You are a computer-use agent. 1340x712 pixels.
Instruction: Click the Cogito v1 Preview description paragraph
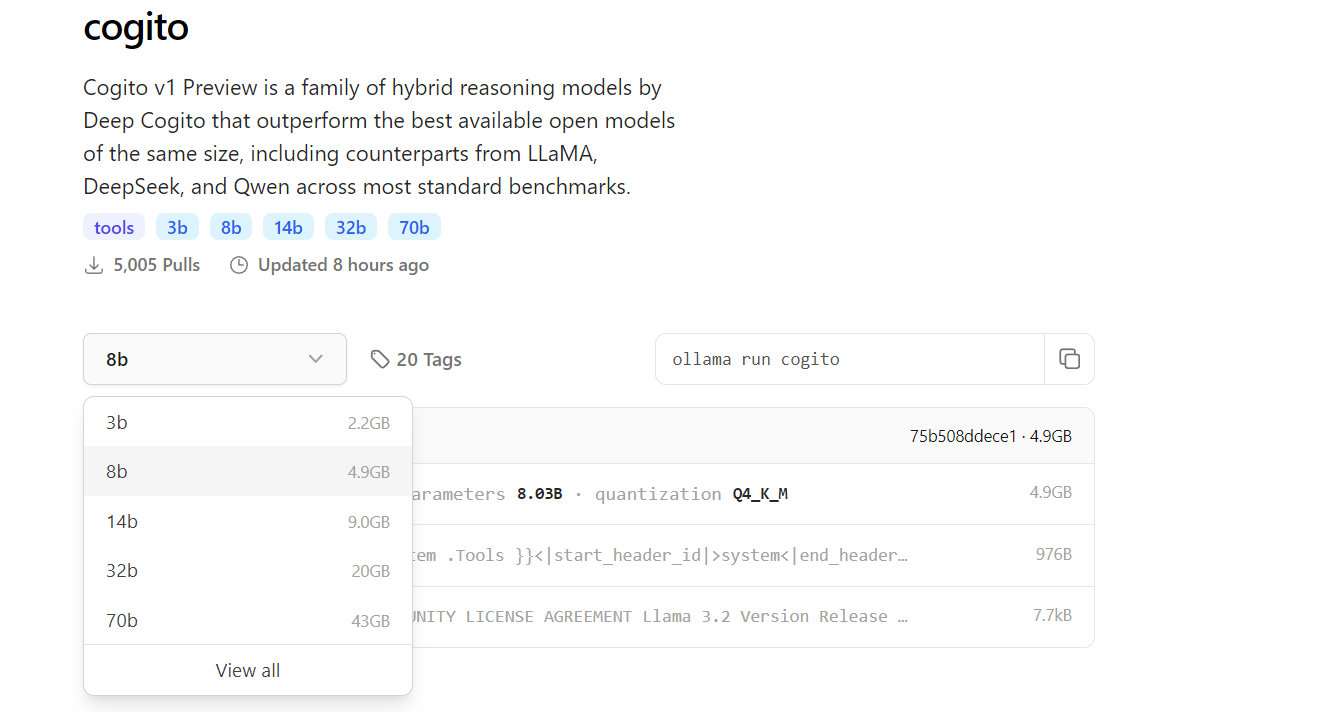[x=379, y=137]
